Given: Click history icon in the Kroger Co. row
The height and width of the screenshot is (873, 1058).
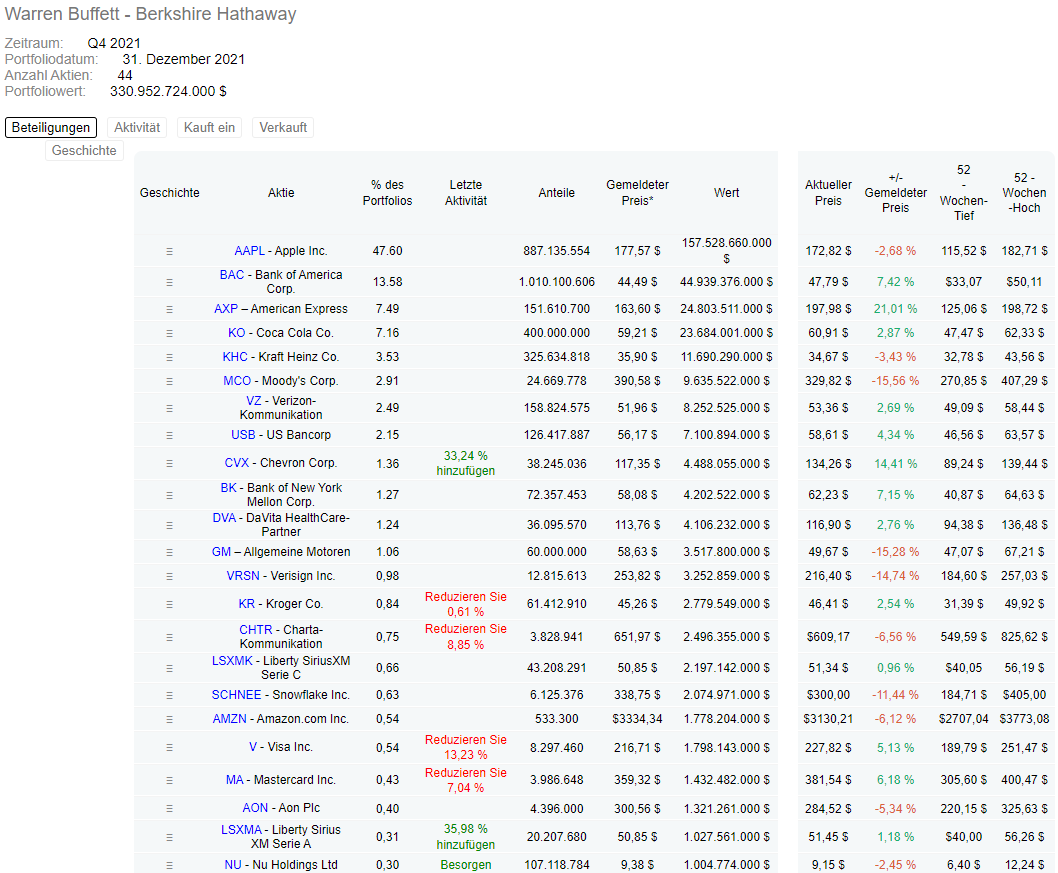Looking at the screenshot, I should [x=170, y=604].
